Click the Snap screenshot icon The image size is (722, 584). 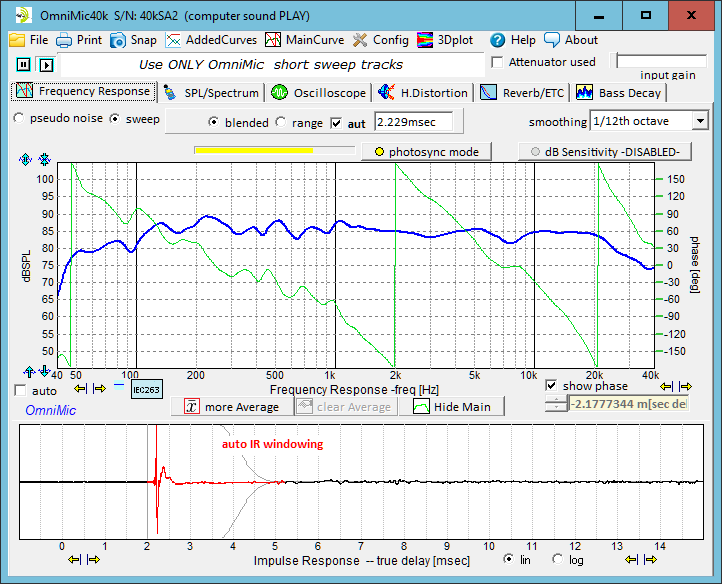tap(133, 40)
